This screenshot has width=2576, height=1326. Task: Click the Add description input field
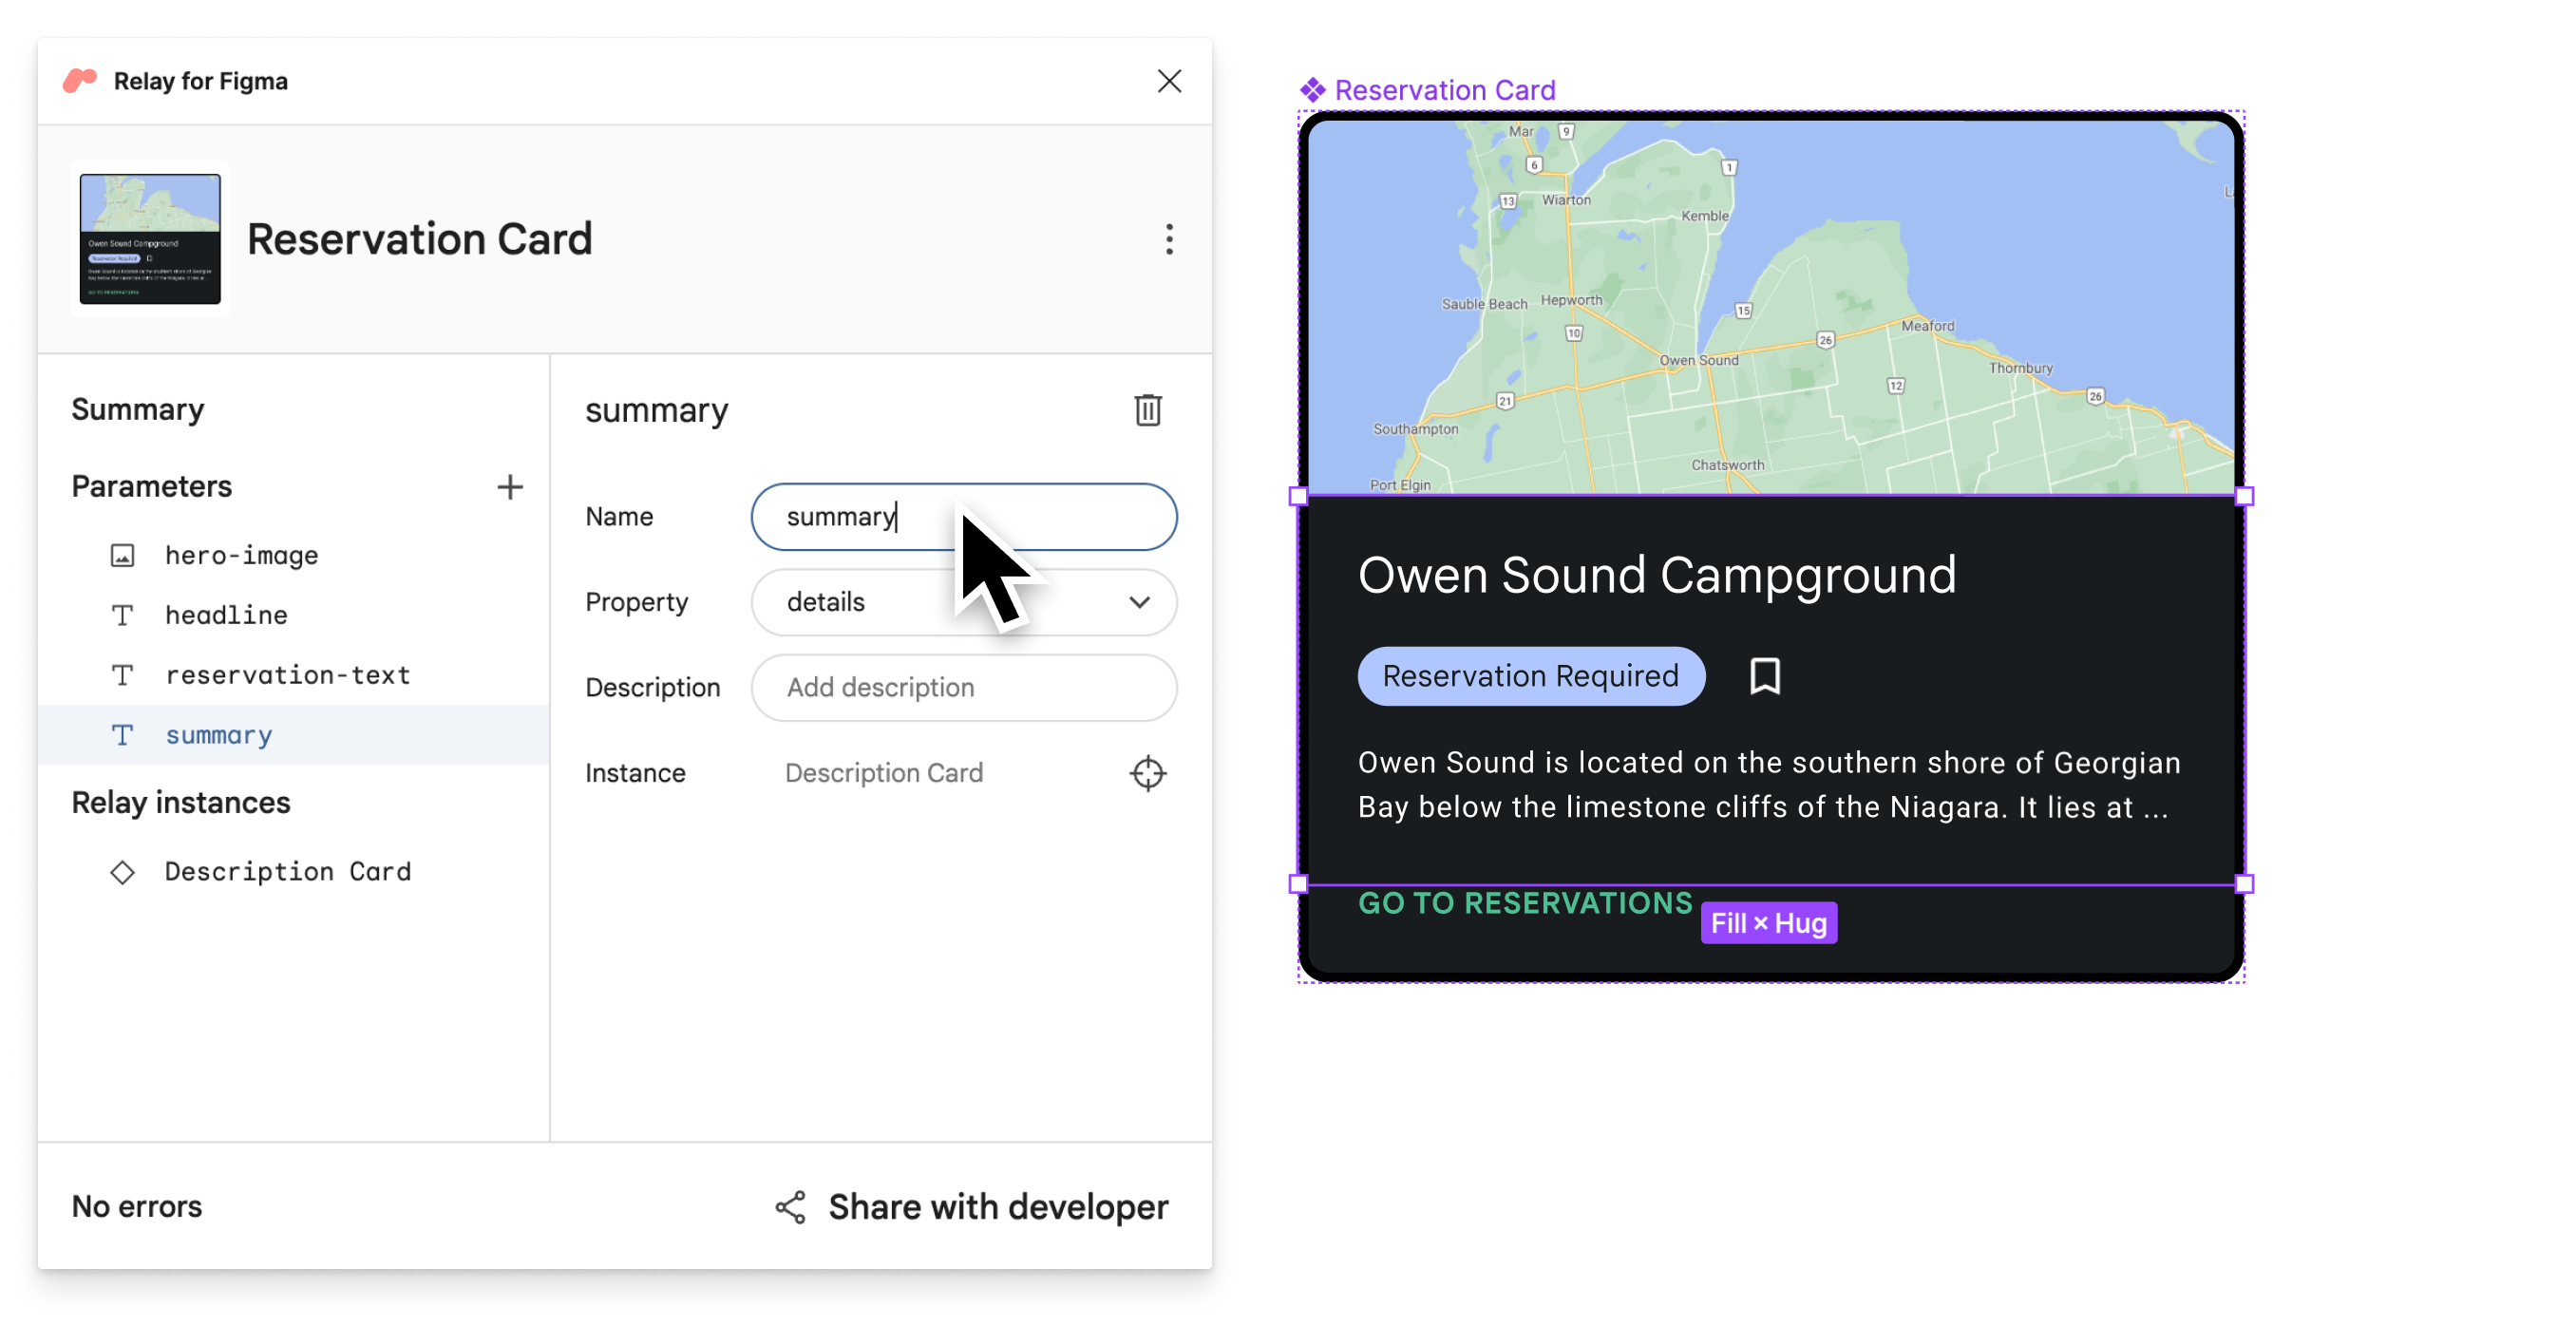[x=963, y=687]
